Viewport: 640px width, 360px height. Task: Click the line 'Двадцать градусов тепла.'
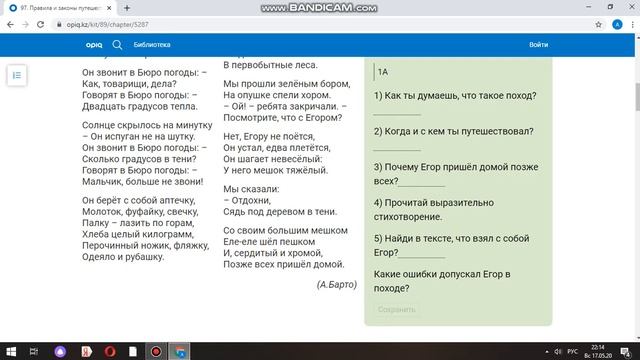140,107
